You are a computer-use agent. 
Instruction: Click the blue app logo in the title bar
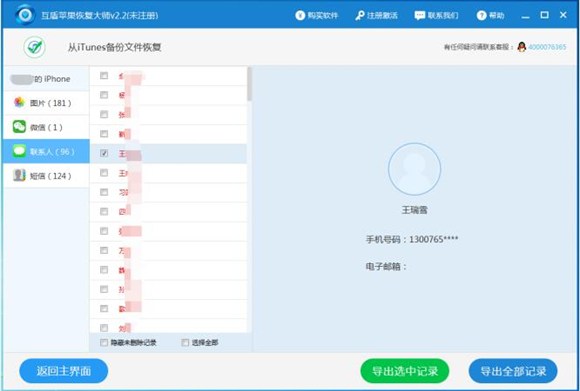(25, 14)
